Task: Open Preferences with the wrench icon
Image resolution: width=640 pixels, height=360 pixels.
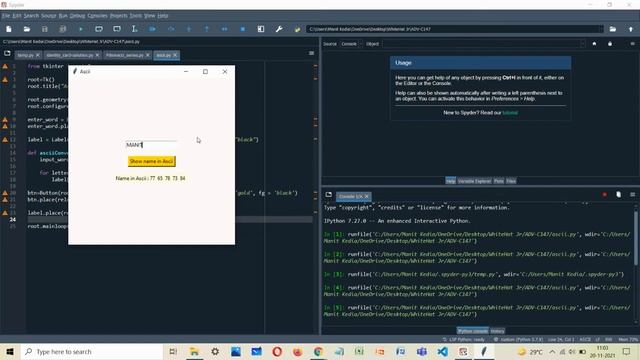Action: pos(279,29)
